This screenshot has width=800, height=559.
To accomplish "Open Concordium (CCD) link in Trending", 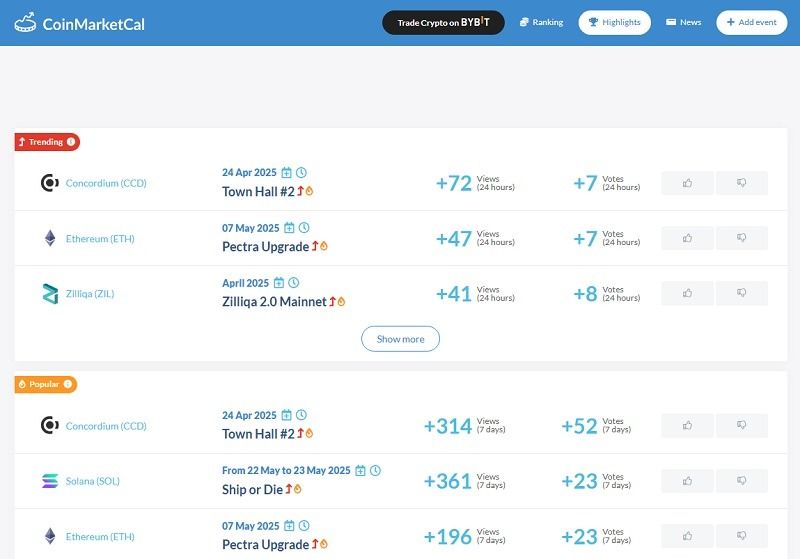I will [x=106, y=183].
